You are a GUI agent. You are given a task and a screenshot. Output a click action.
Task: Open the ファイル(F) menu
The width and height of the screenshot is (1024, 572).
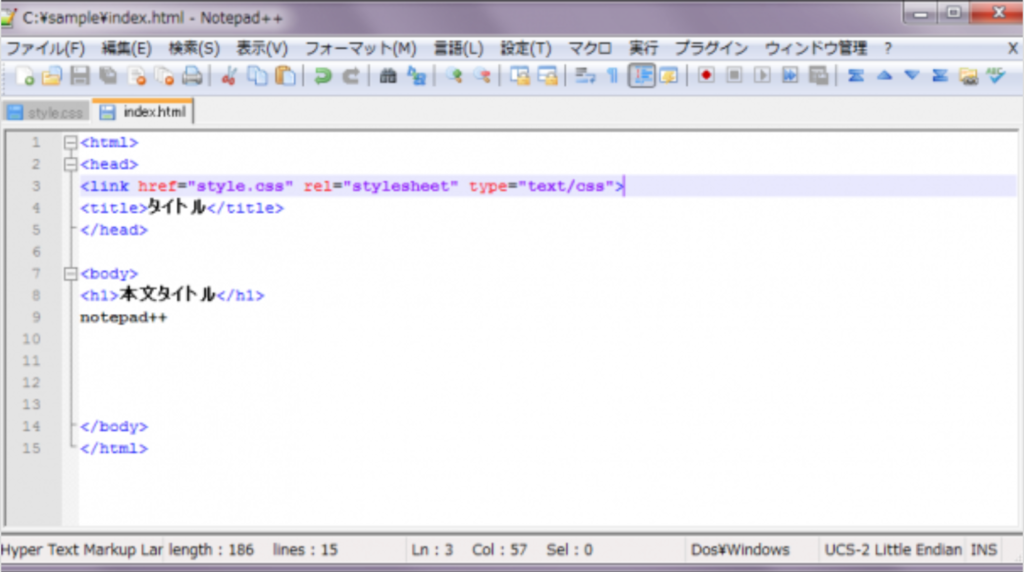tap(45, 48)
